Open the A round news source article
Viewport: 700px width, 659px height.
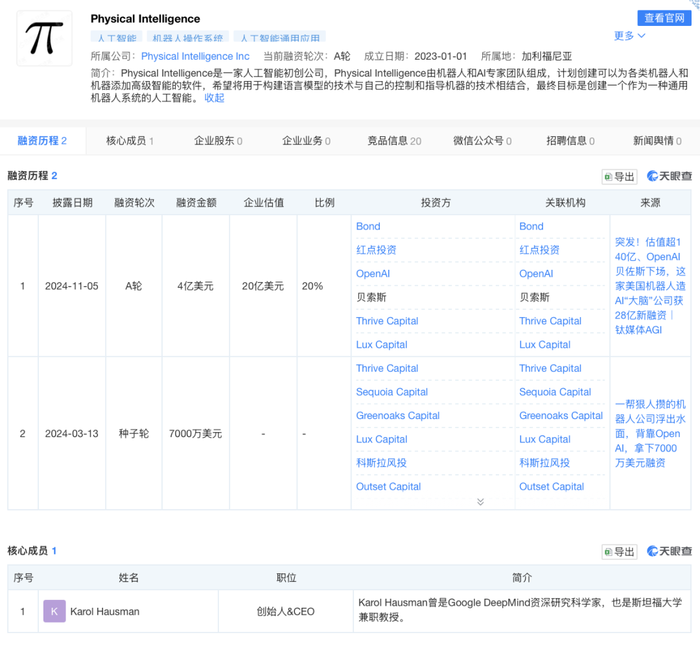(650, 286)
